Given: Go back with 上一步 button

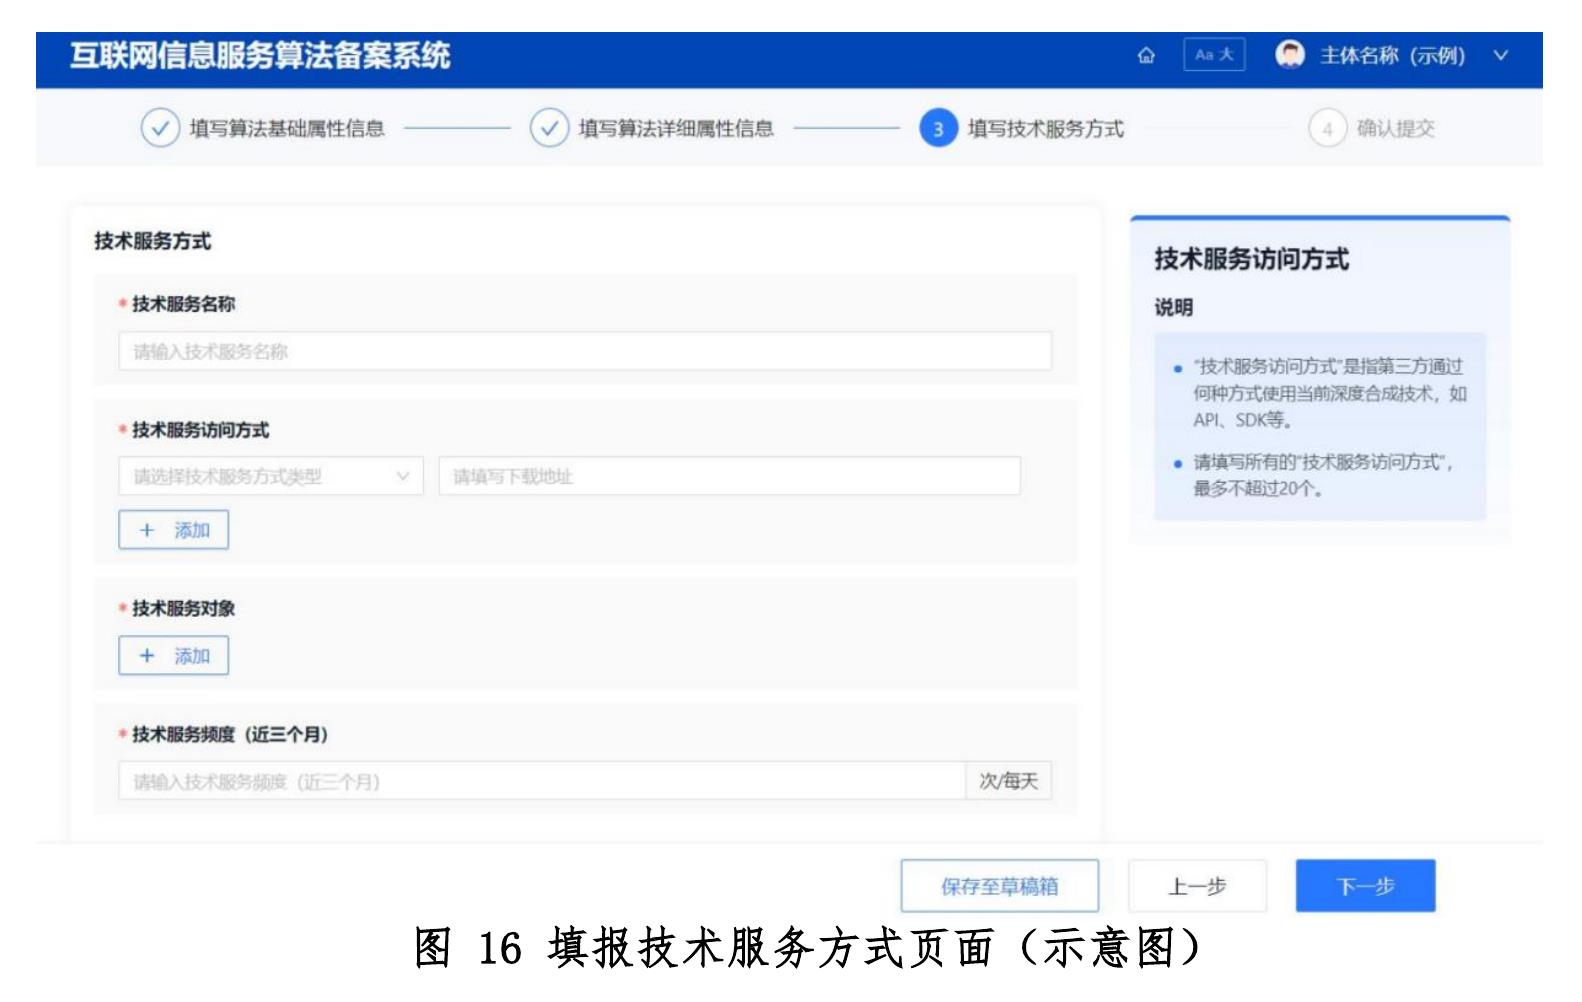Looking at the screenshot, I should point(1197,886).
